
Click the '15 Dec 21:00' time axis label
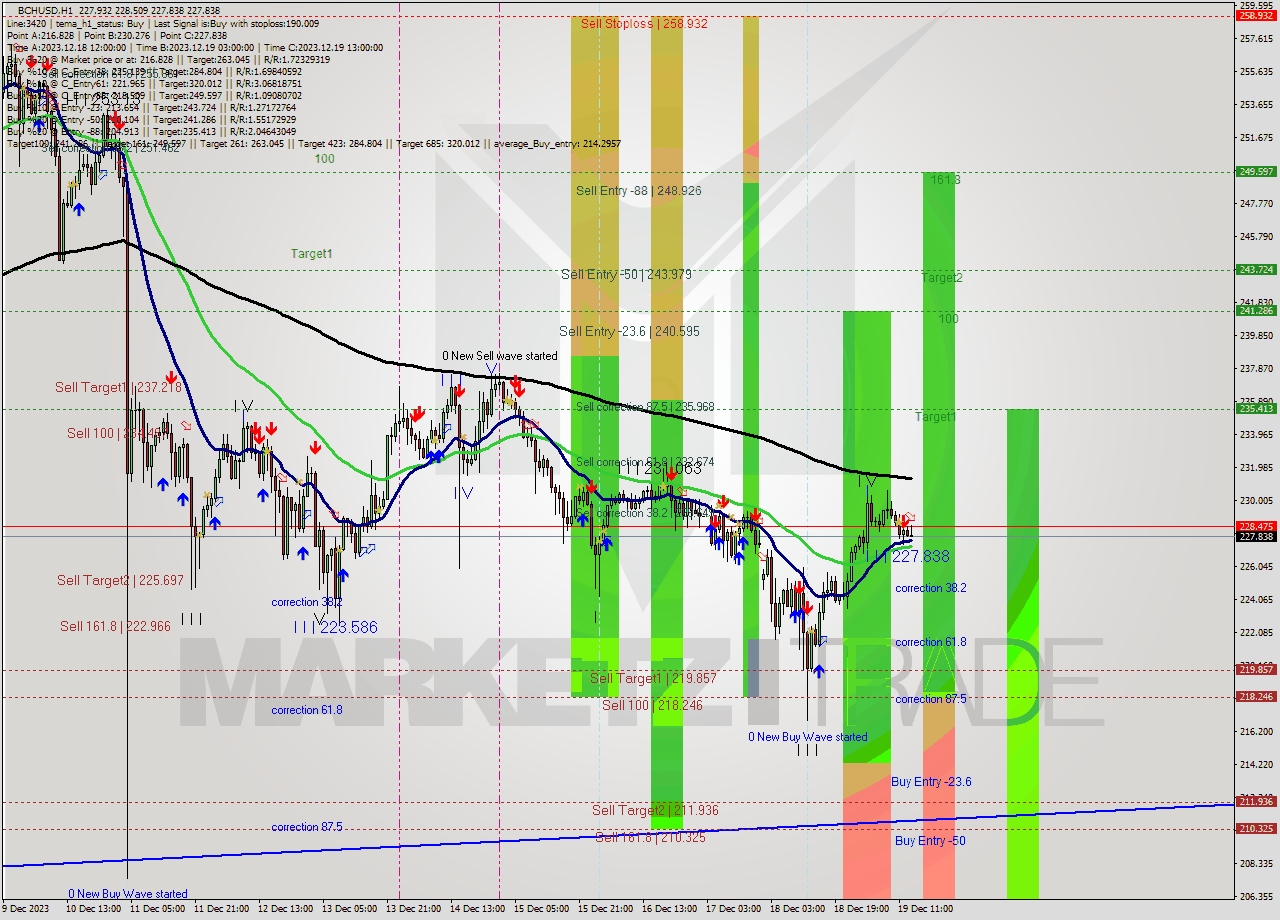tap(605, 909)
